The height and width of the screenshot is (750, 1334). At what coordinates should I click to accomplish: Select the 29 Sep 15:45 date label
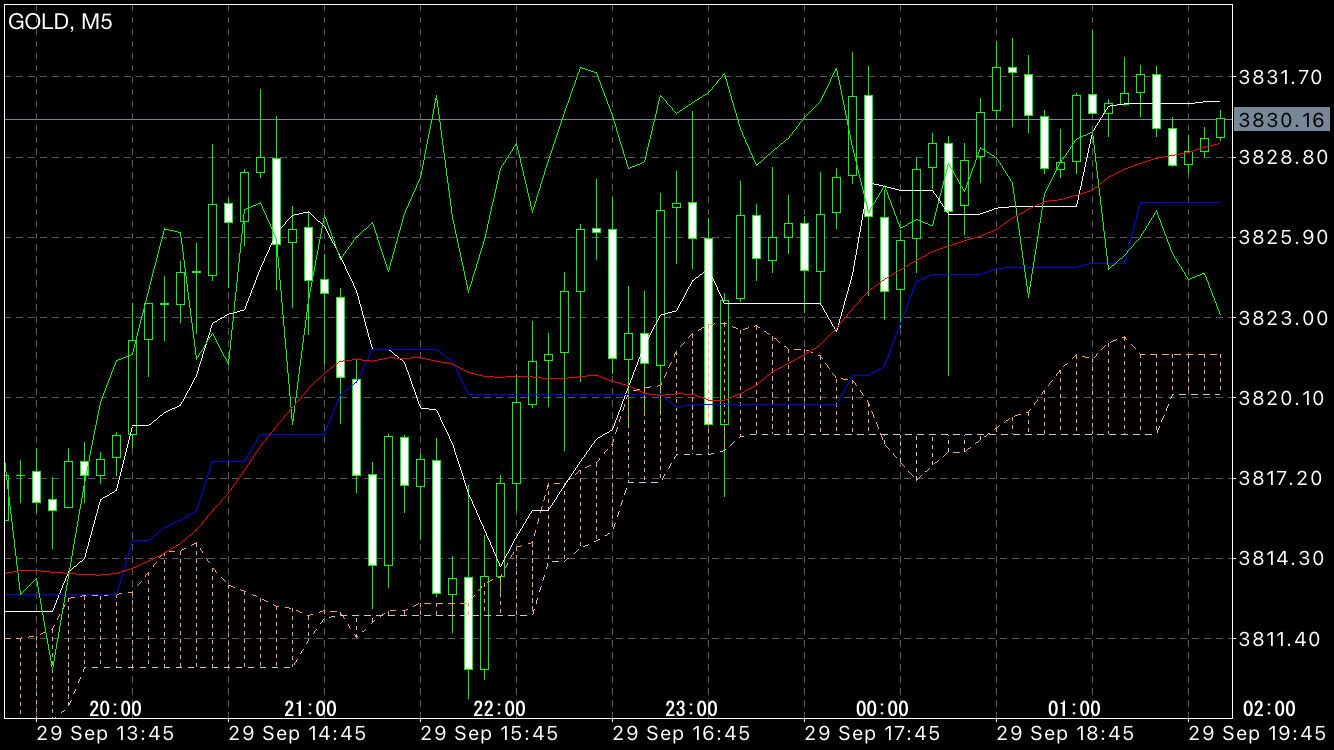tap(489, 733)
